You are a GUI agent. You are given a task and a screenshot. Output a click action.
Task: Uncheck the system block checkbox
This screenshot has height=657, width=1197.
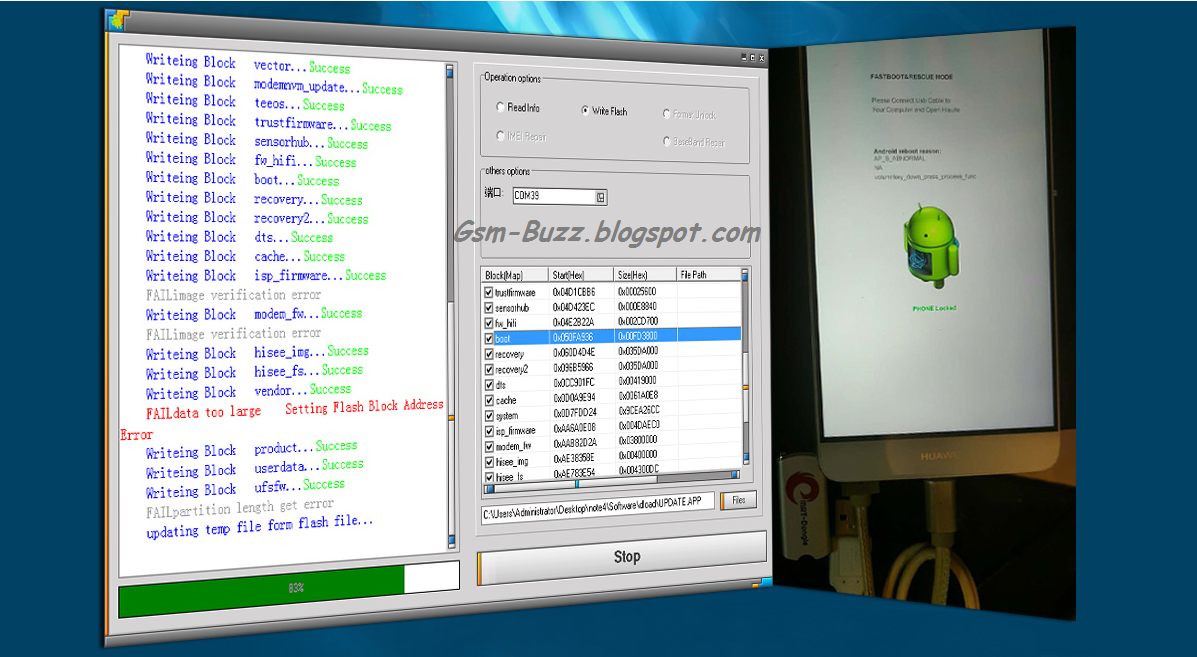tap(489, 416)
